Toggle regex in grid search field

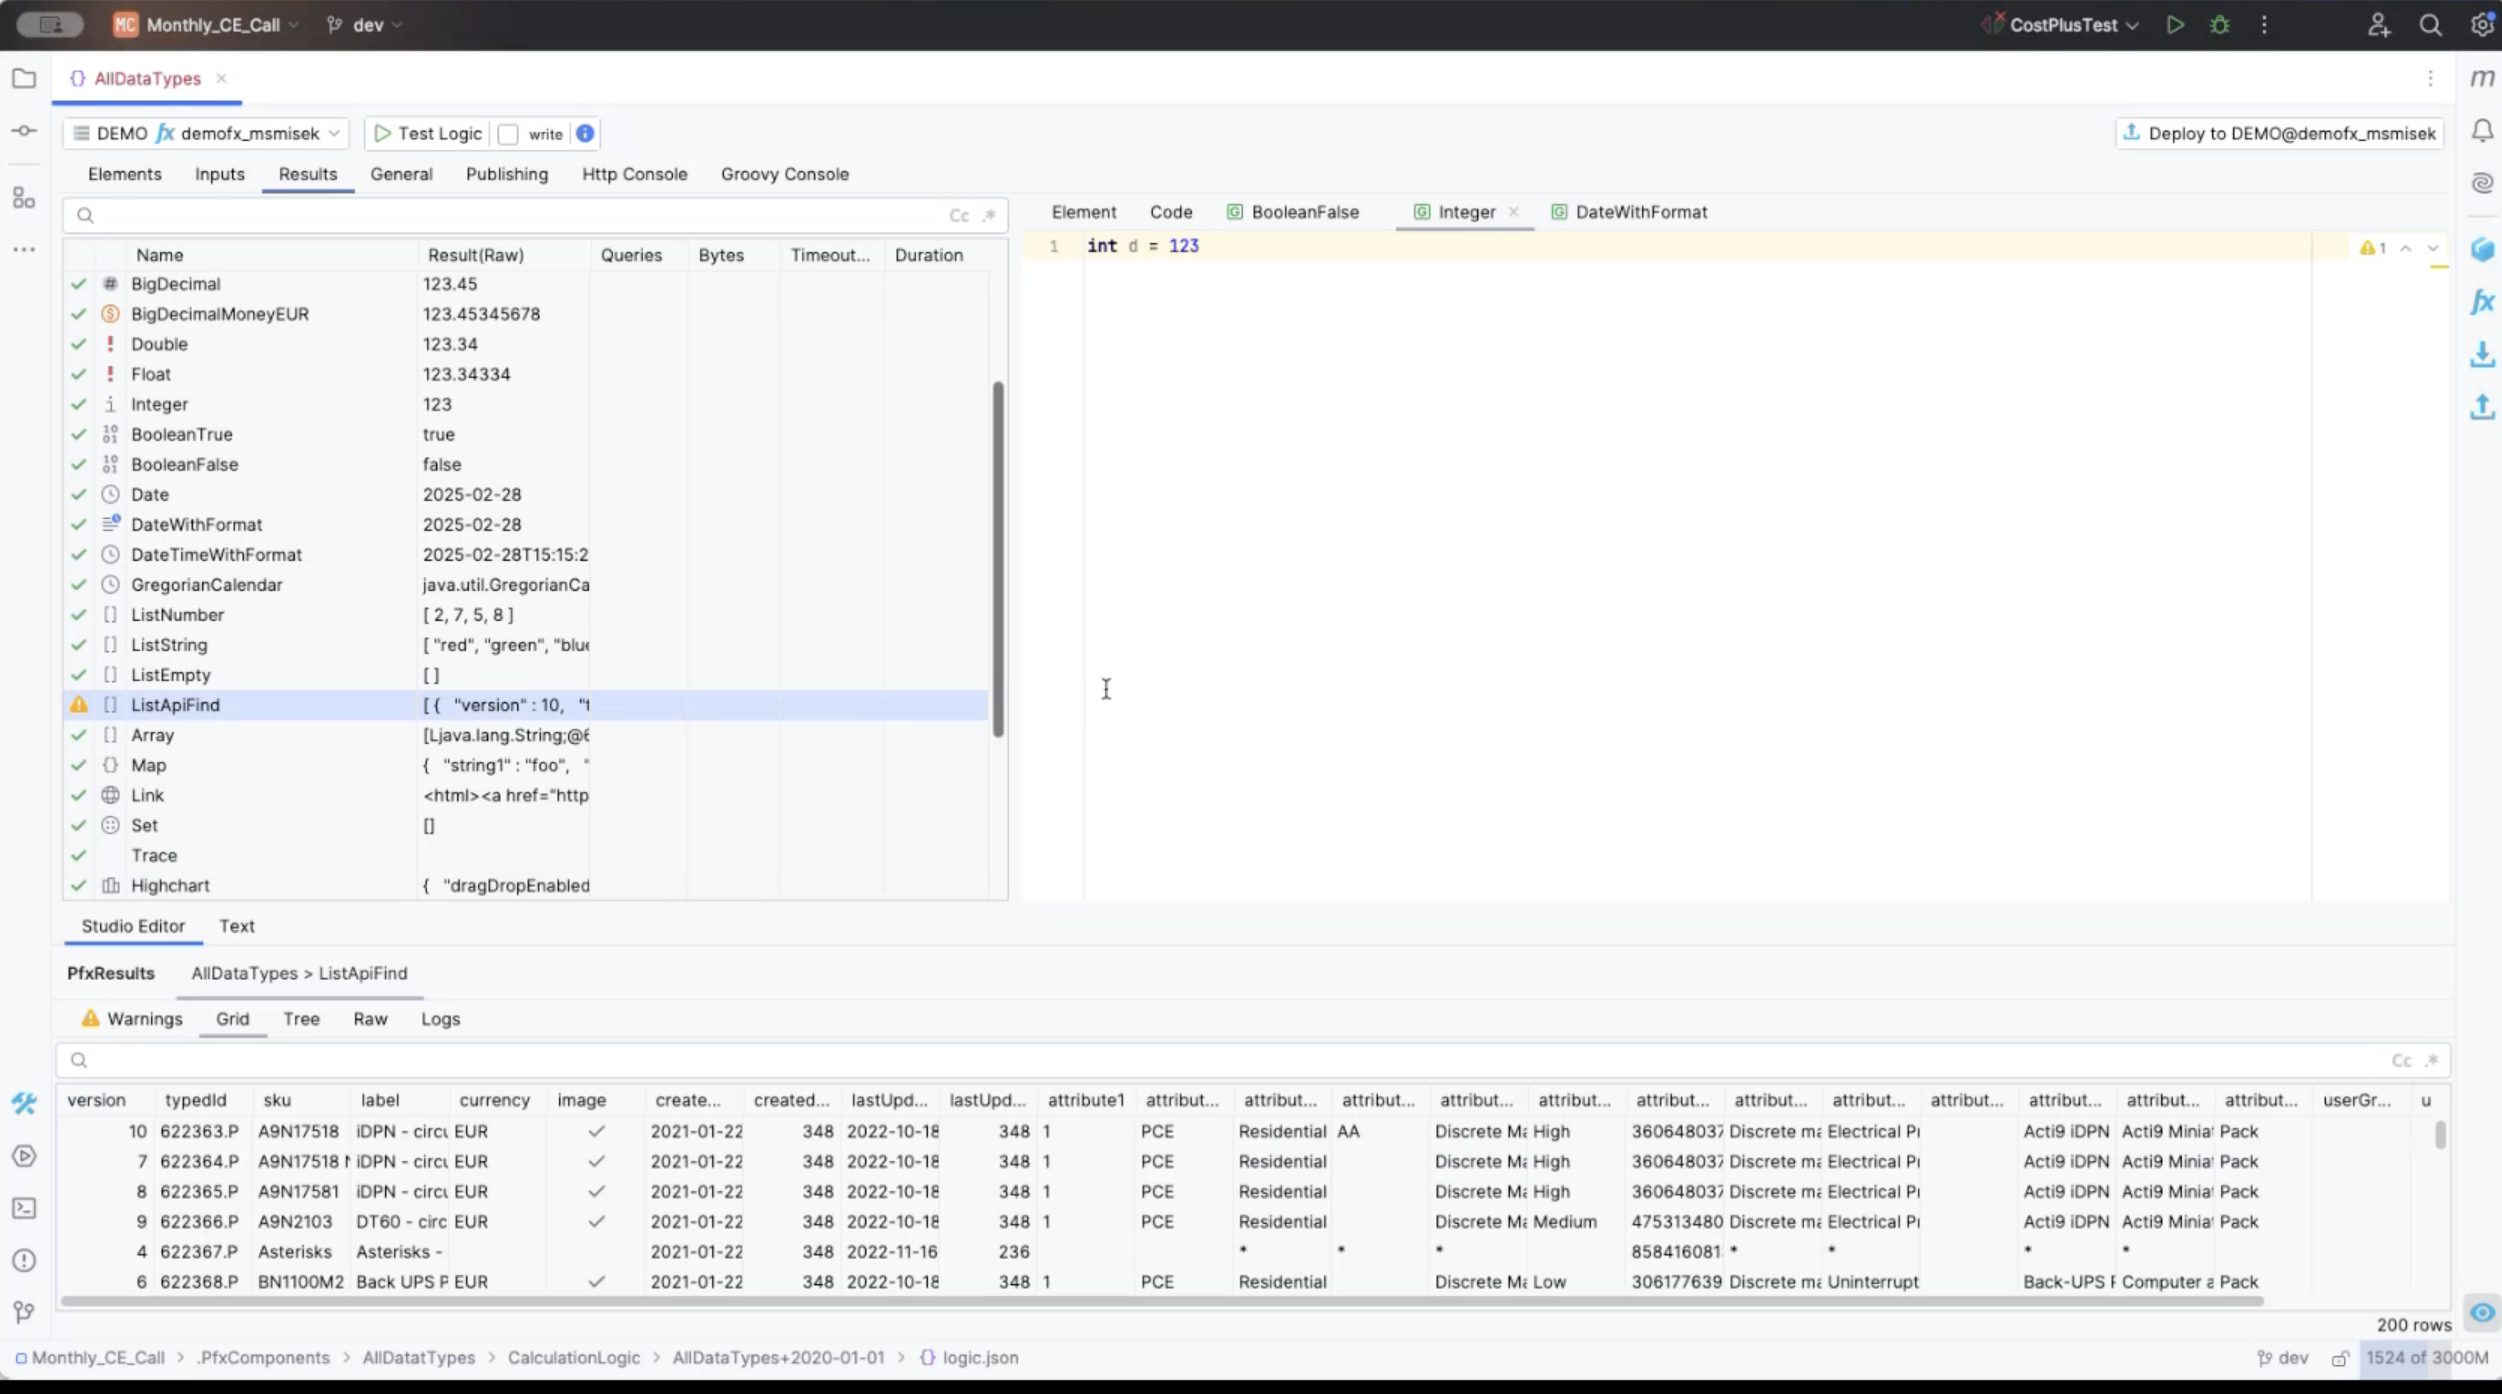(x=2433, y=1060)
